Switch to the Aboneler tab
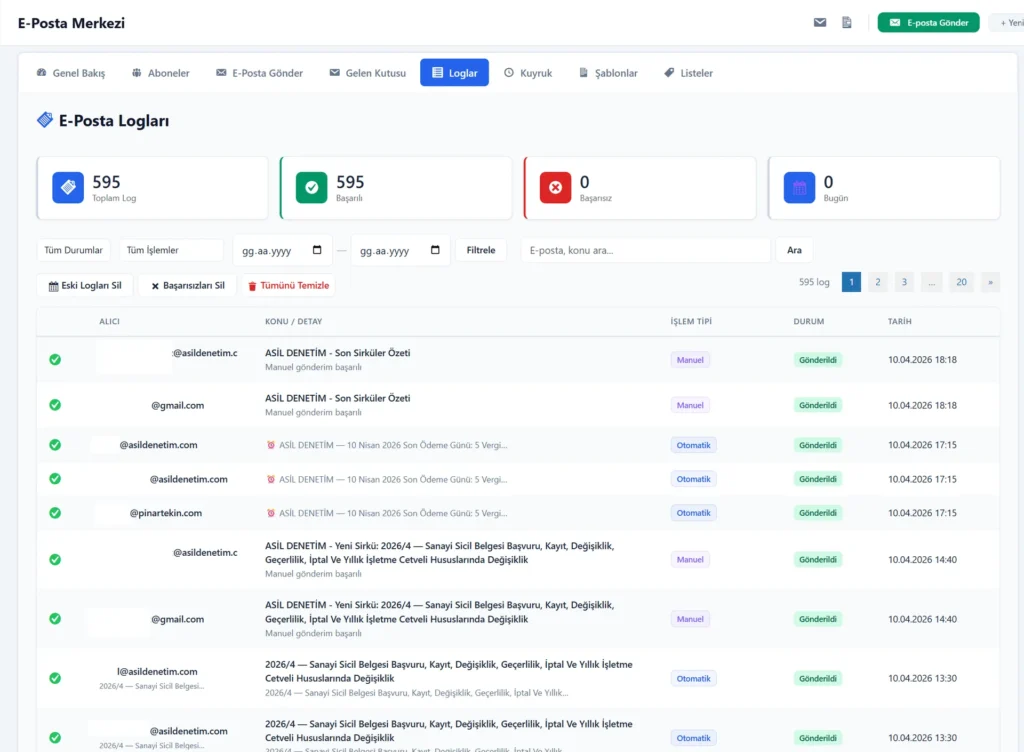The height and width of the screenshot is (752, 1024). pyautogui.click(x=161, y=73)
